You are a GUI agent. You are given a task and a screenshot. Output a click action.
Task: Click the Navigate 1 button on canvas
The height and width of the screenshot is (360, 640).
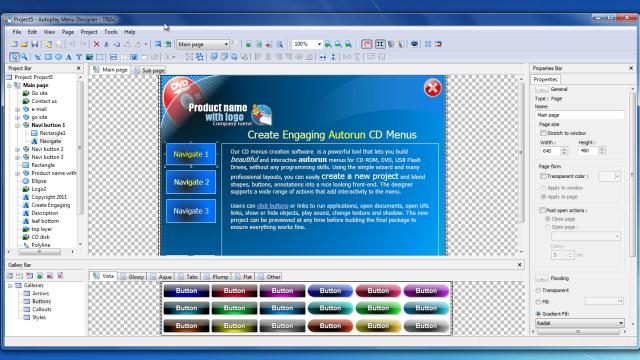191,154
